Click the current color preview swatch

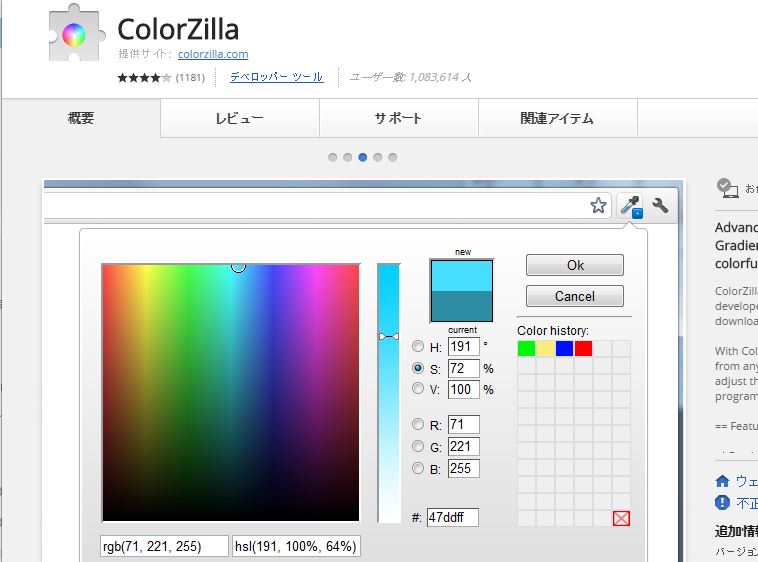(x=462, y=306)
